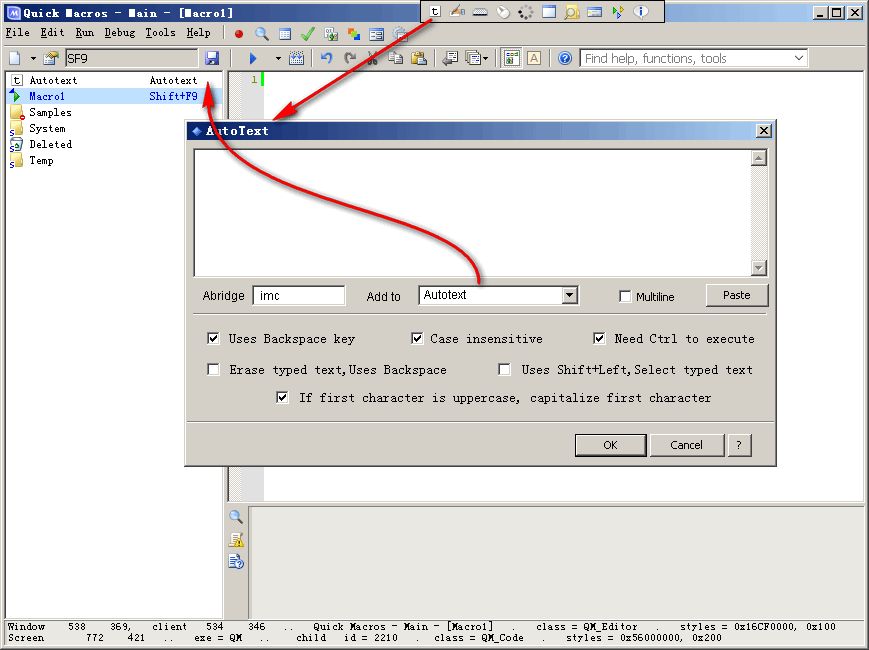869x650 pixels.
Task: Uncheck 'Uses Backspace key' checkbox
Action: pyautogui.click(x=213, y=339)
